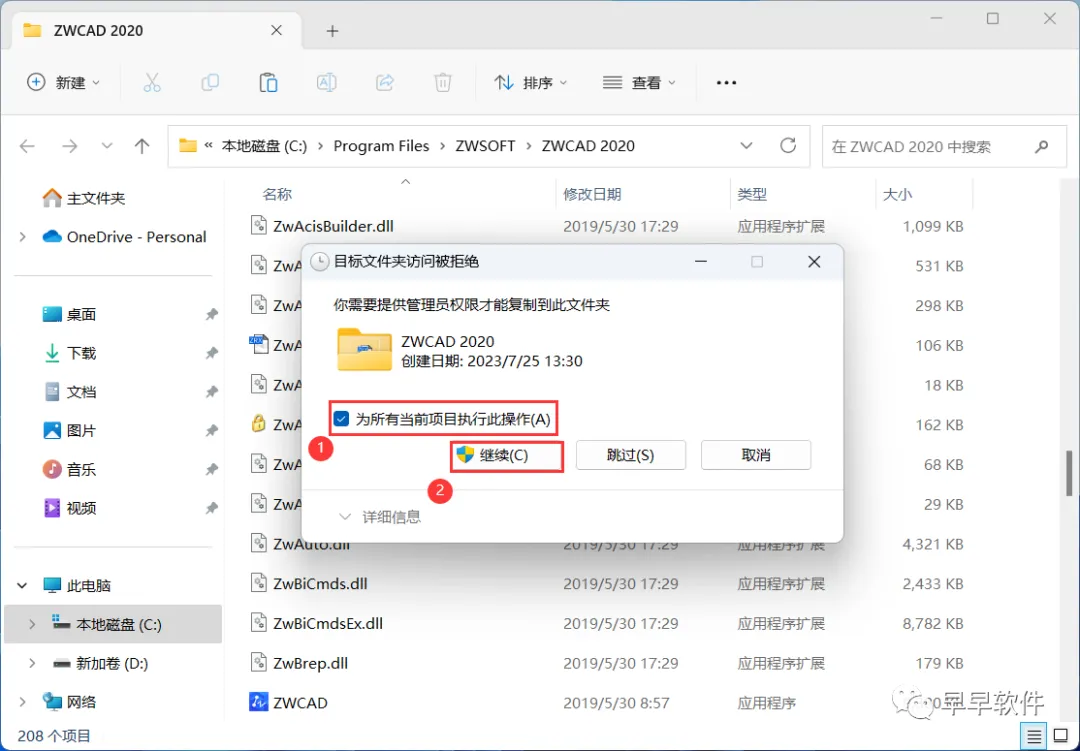
Task: Click pin icon next to 下载
Action: tap(211, 353)
